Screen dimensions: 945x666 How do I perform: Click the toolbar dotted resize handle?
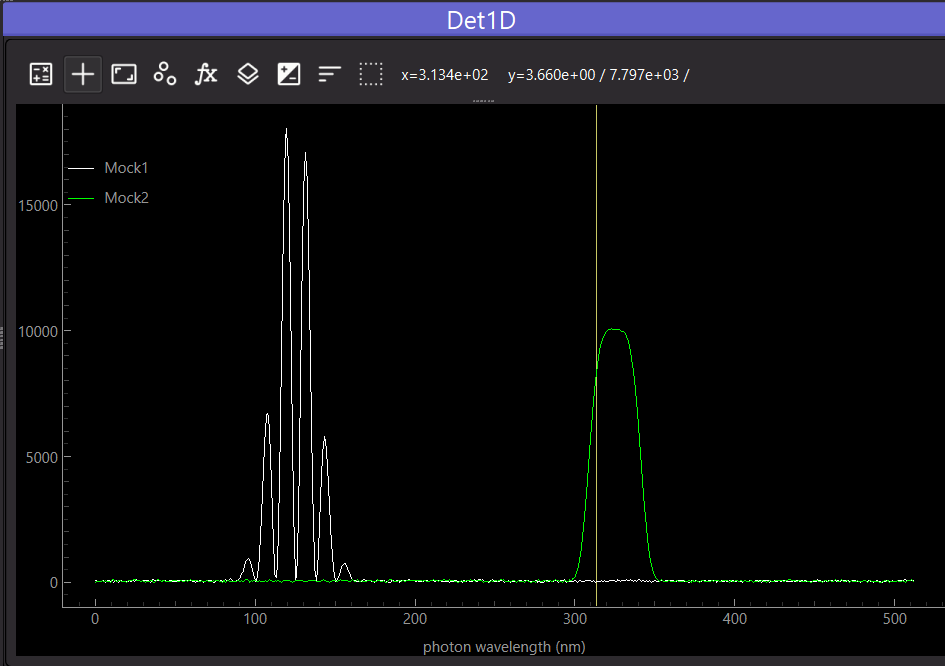coord(483,101)
